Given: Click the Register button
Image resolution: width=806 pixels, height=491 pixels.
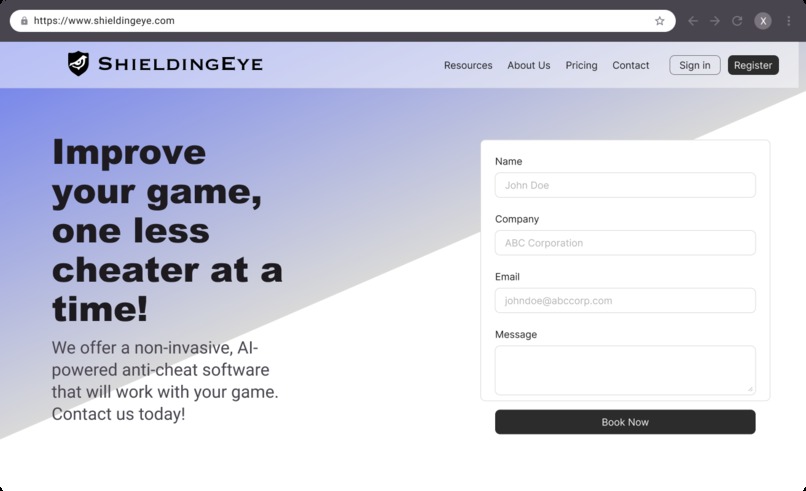Looking at the screenshot, I should [x=753, y=65].
